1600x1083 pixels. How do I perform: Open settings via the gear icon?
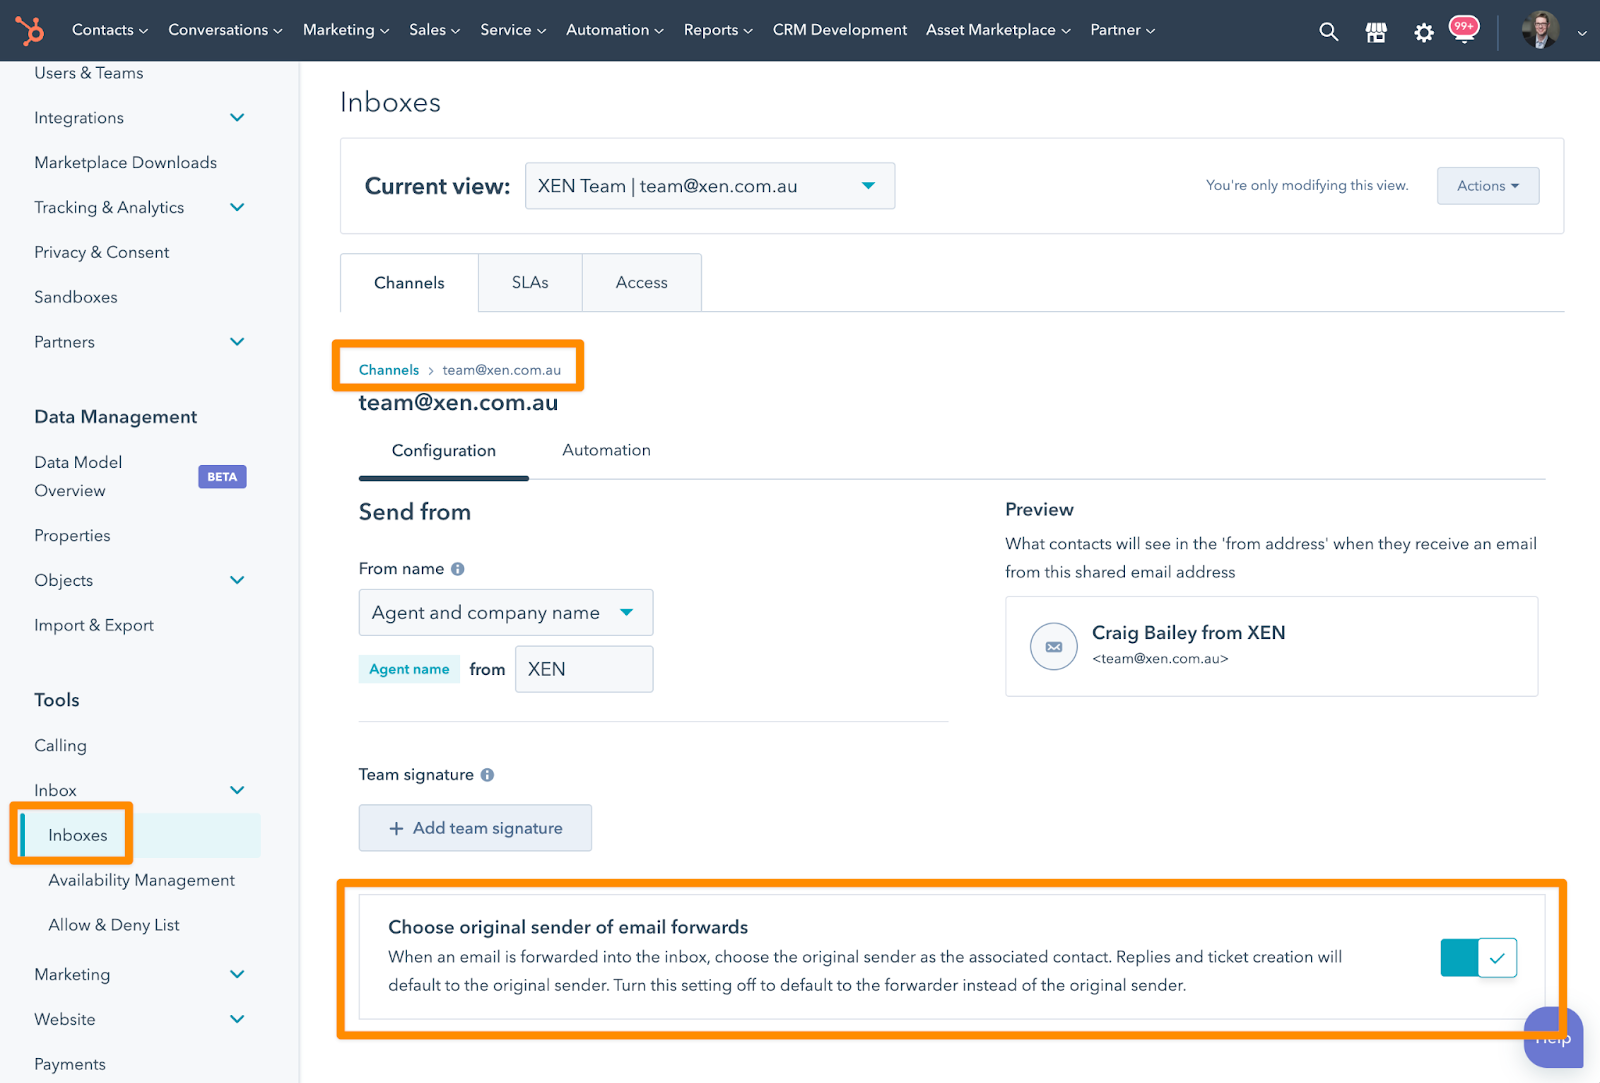(1423, 32)
